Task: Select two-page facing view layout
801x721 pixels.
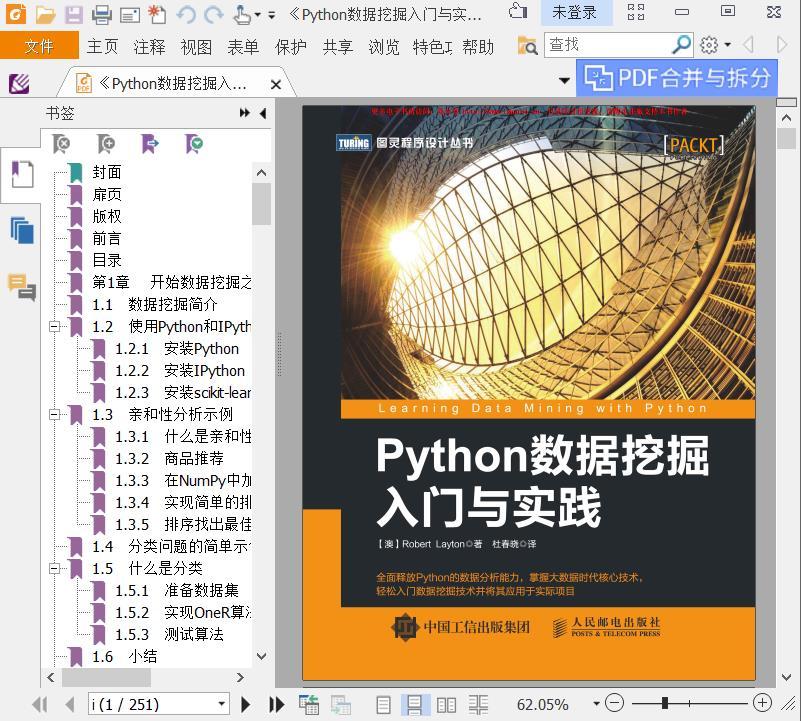Action: [x=446, y=705]
